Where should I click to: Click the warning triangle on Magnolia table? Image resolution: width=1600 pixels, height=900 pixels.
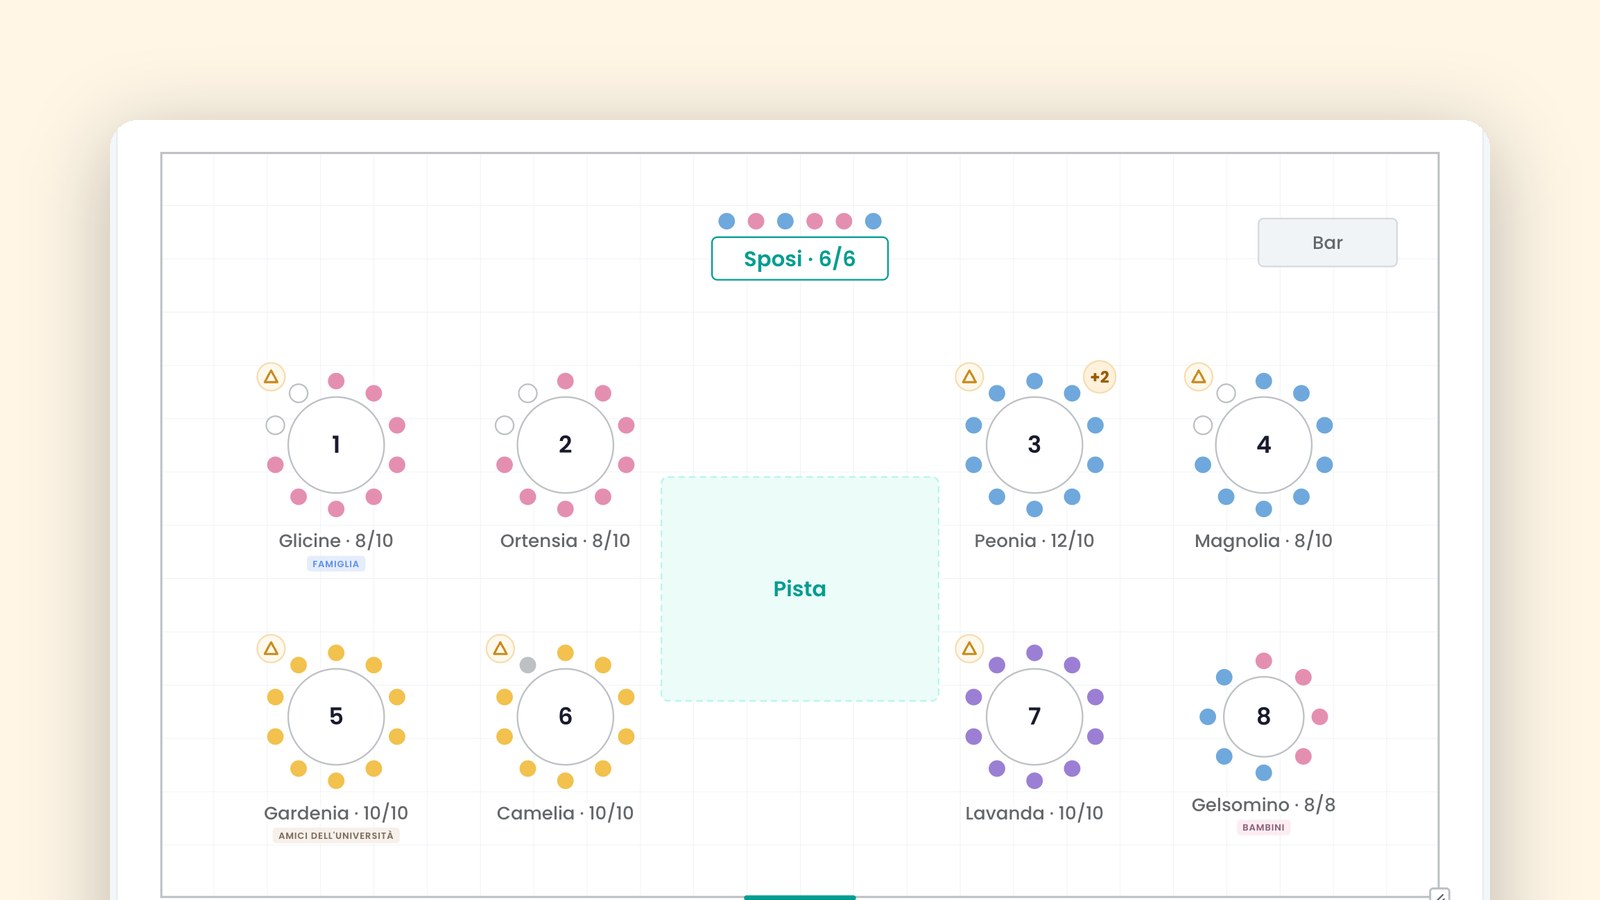pyautogui.click(x=1199, y=377)
